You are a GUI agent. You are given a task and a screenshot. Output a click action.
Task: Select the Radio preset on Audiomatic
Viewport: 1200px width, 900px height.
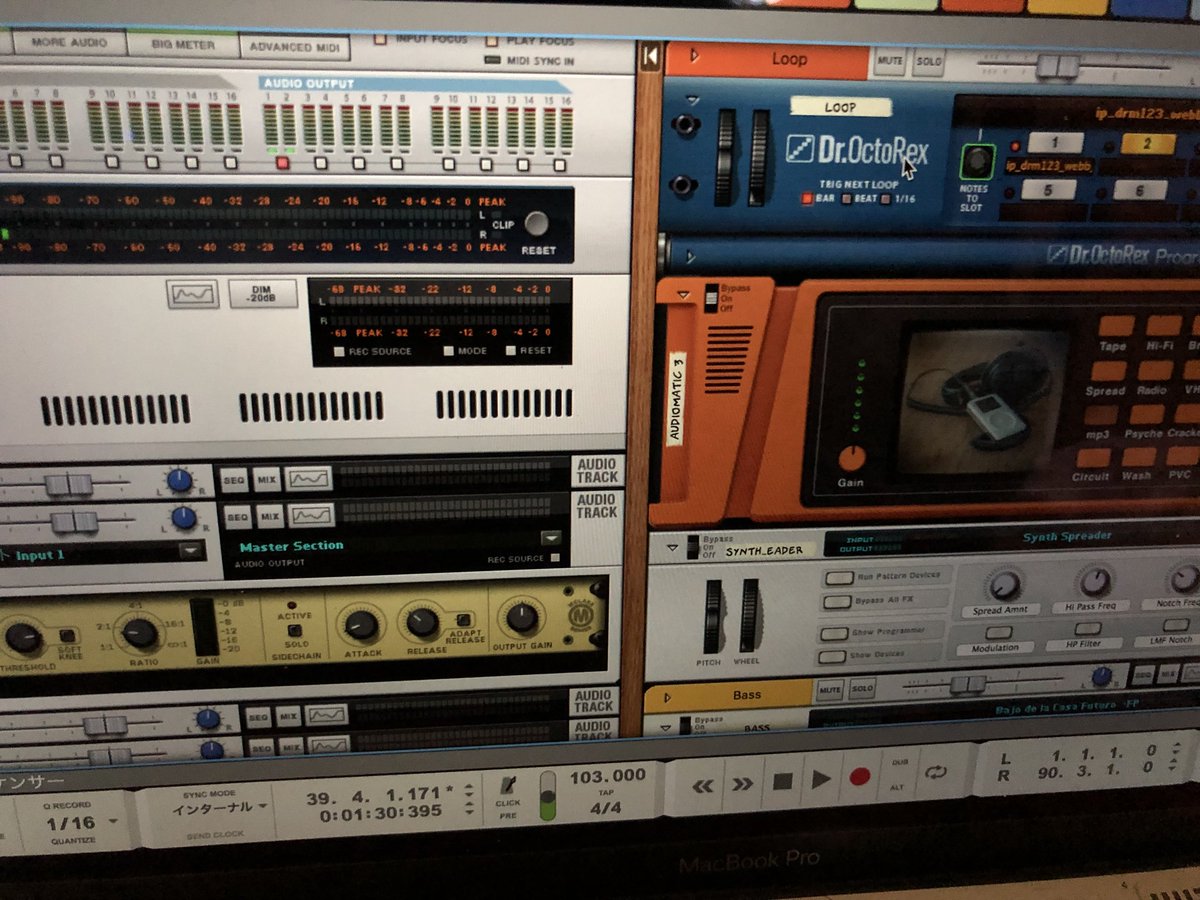tap(1155, 371)
